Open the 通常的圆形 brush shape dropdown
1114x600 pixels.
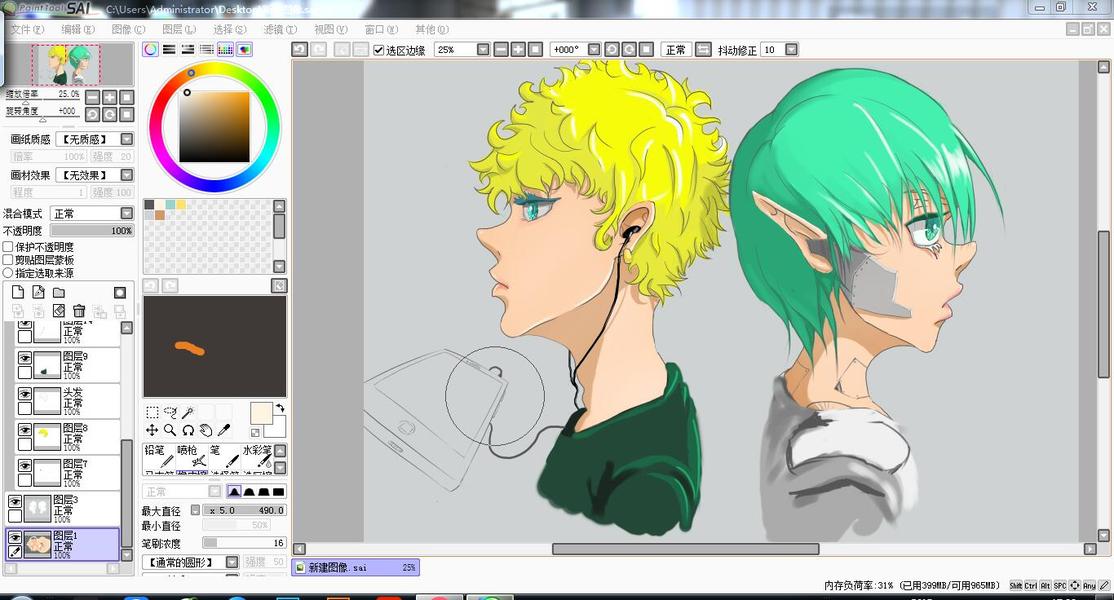coord(232,562)
